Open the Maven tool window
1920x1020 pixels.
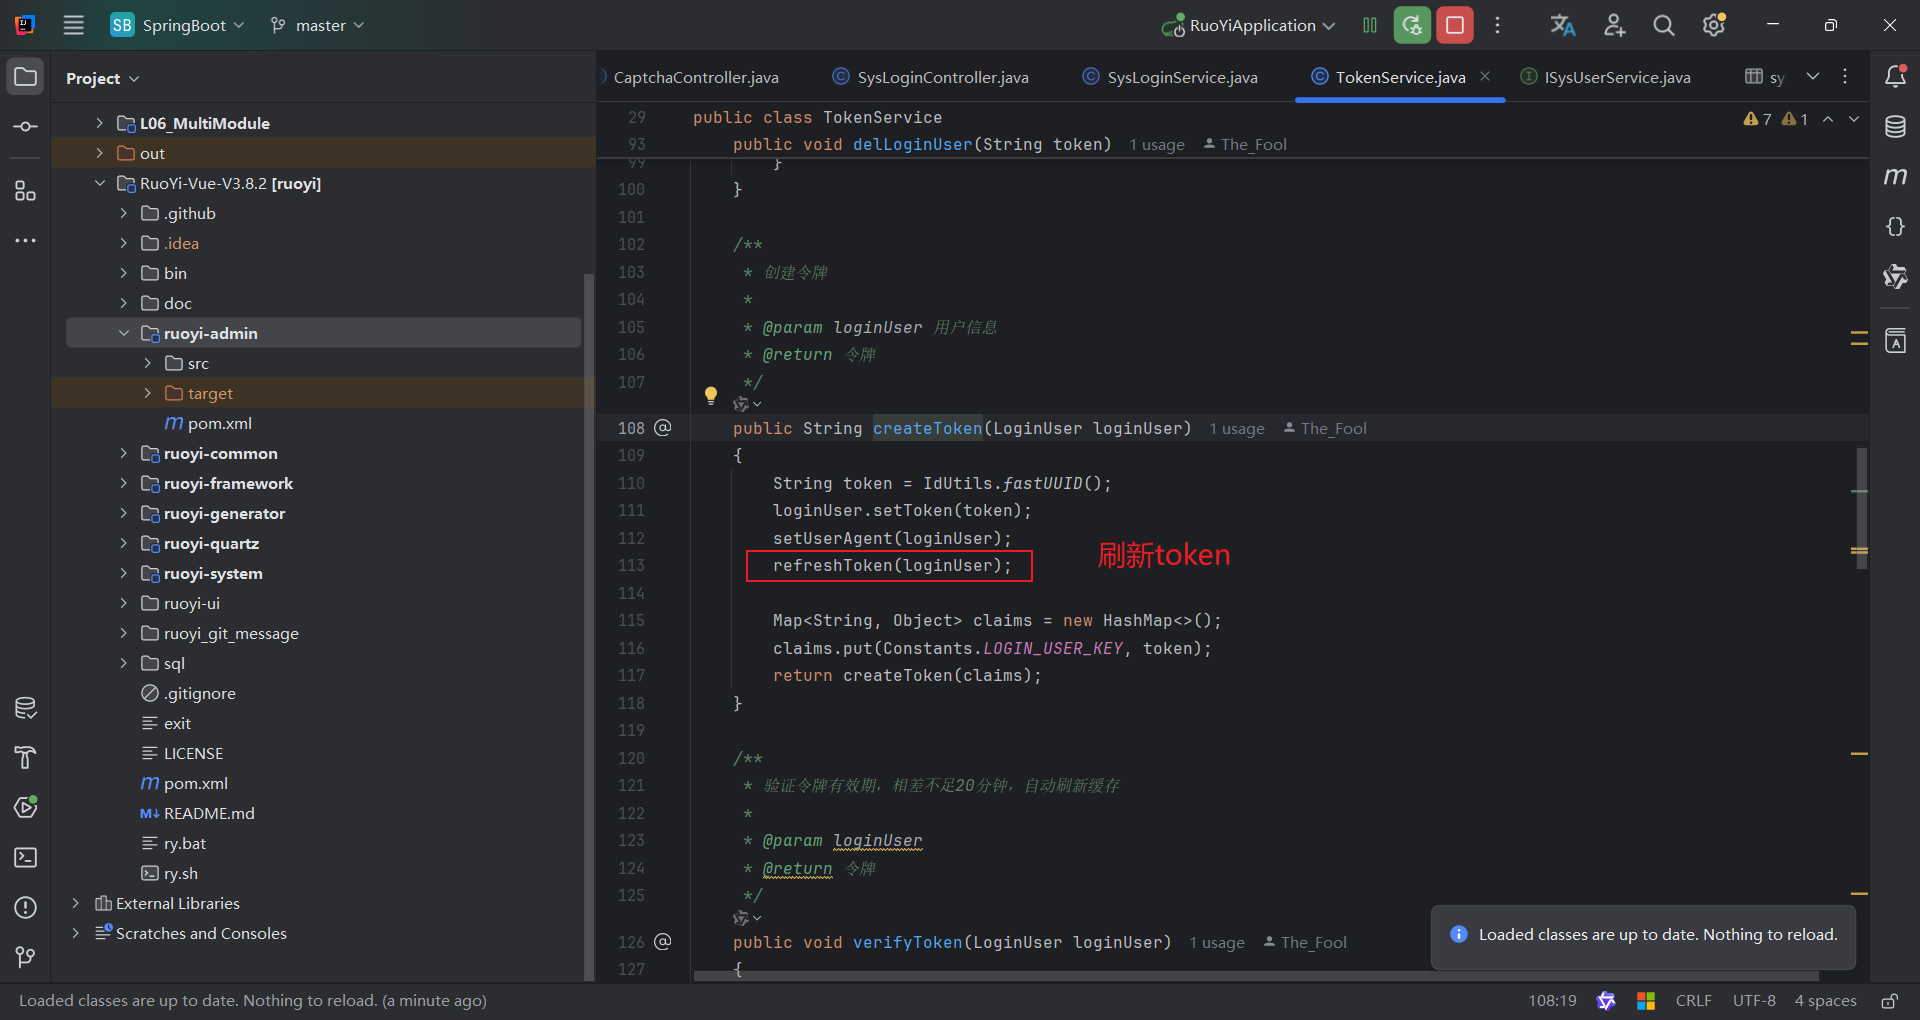pyautogui.click(x=1895, y=177)
